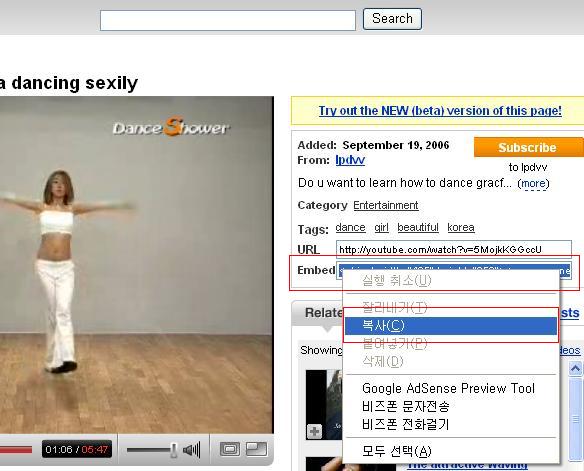The image size is (584, 471).
Task: Open uploader lpdvv profile link
Action: [350, 160]
